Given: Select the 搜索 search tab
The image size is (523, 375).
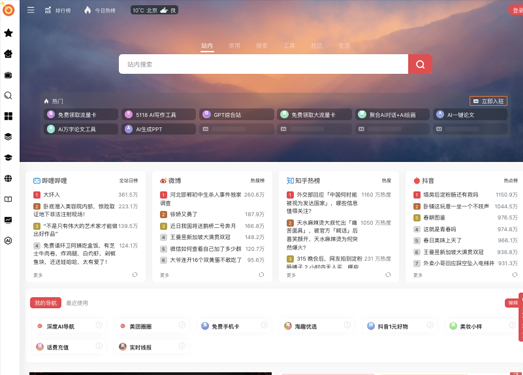Looking at the screenshot, I should point(262,46).
